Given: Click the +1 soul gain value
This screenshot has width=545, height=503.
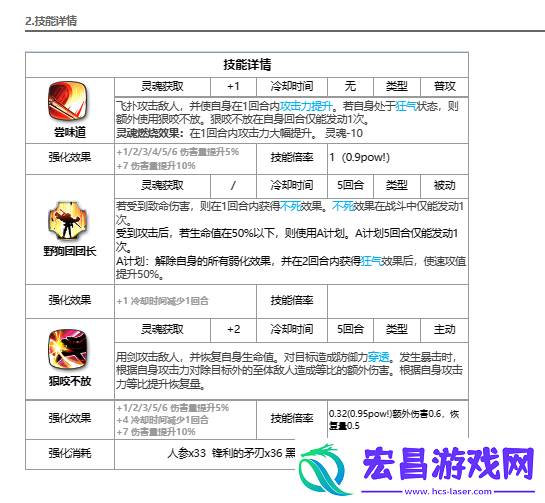Looking at the screenshot, I should [233, 86].
